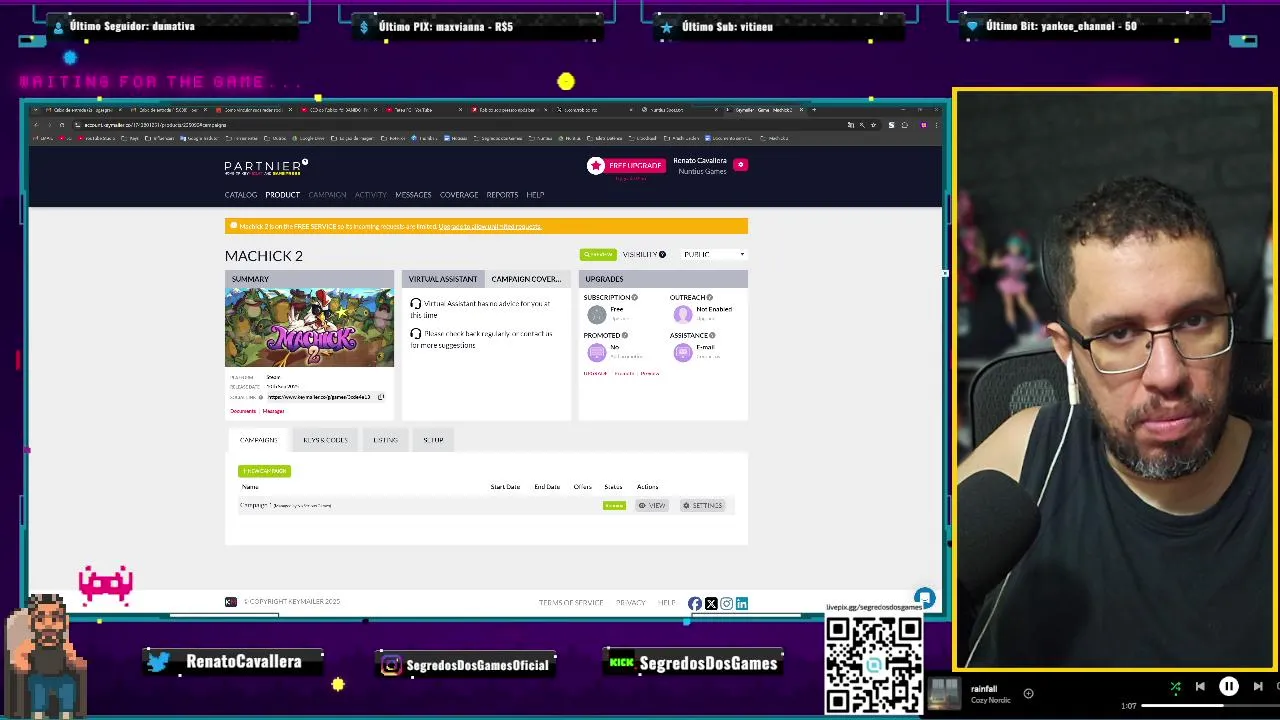Select the Listing tab
Image resolution: width=1280 pixels, height=720 pixels.
click(x=385, y=440)
